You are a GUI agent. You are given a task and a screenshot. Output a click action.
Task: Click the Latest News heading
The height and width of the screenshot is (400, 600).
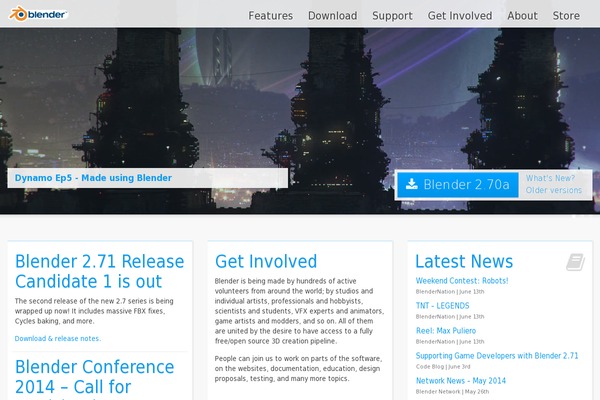point(464,261)
